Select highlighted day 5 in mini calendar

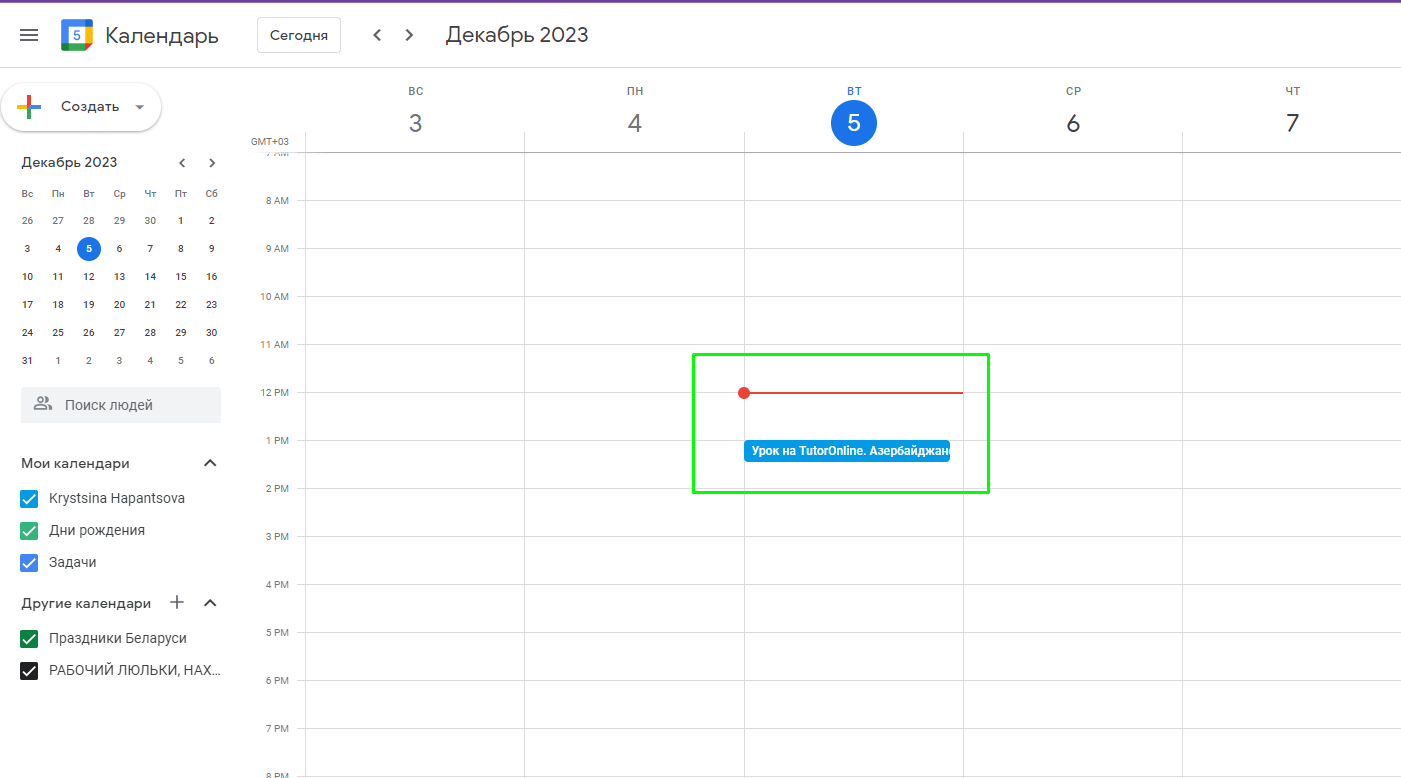pyautogui.click(x=89, y=248)
